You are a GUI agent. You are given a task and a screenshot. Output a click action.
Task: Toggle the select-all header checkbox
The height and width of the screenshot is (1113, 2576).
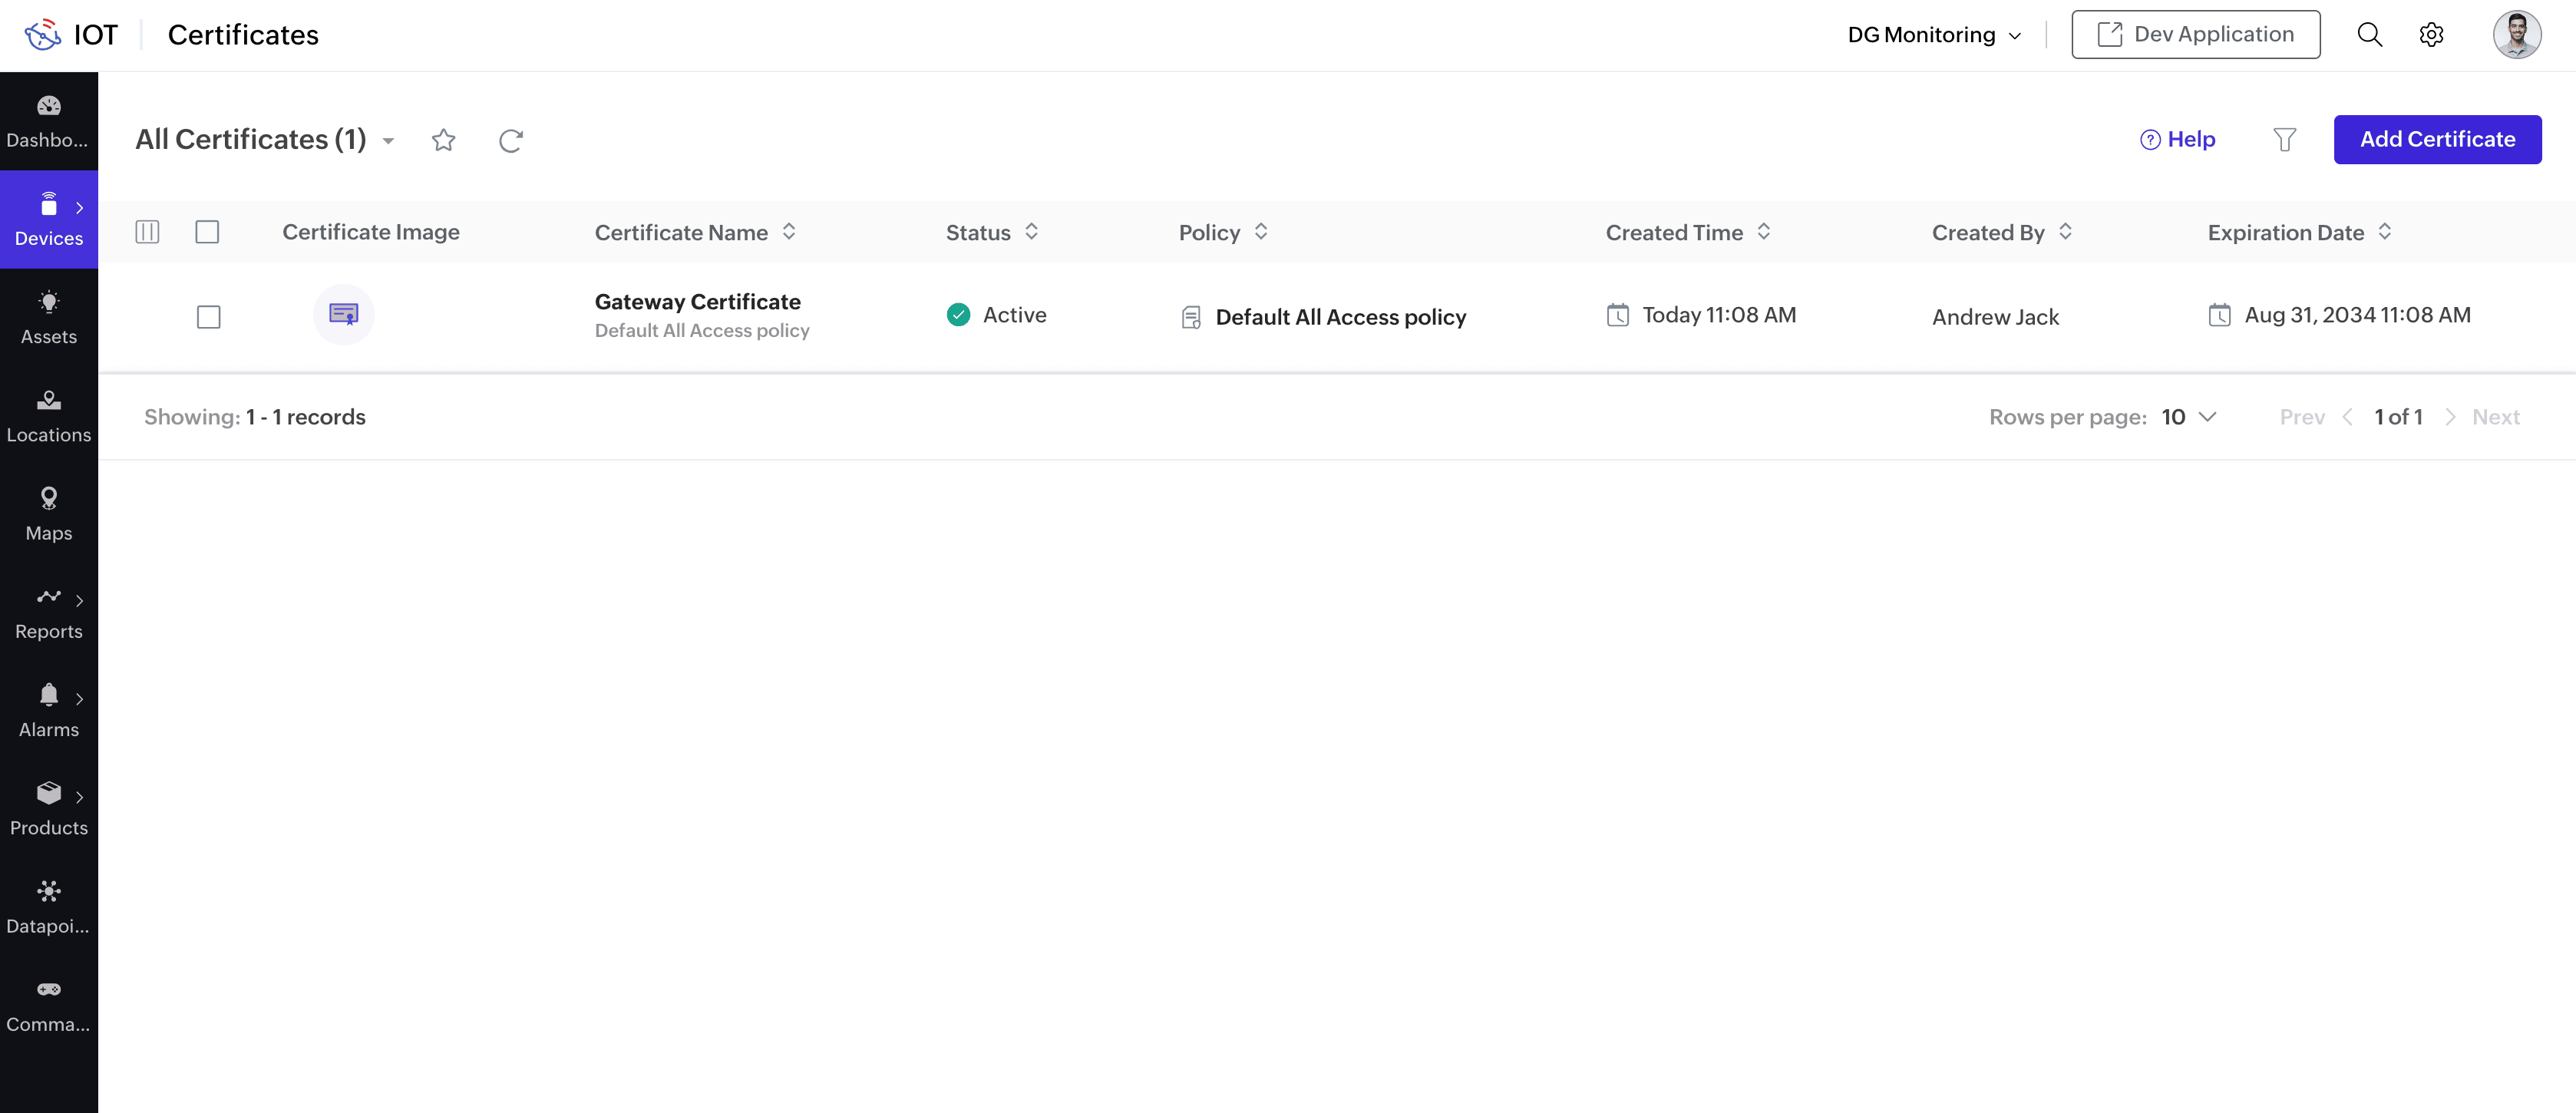pyautogui.click(x=207, y=232)
